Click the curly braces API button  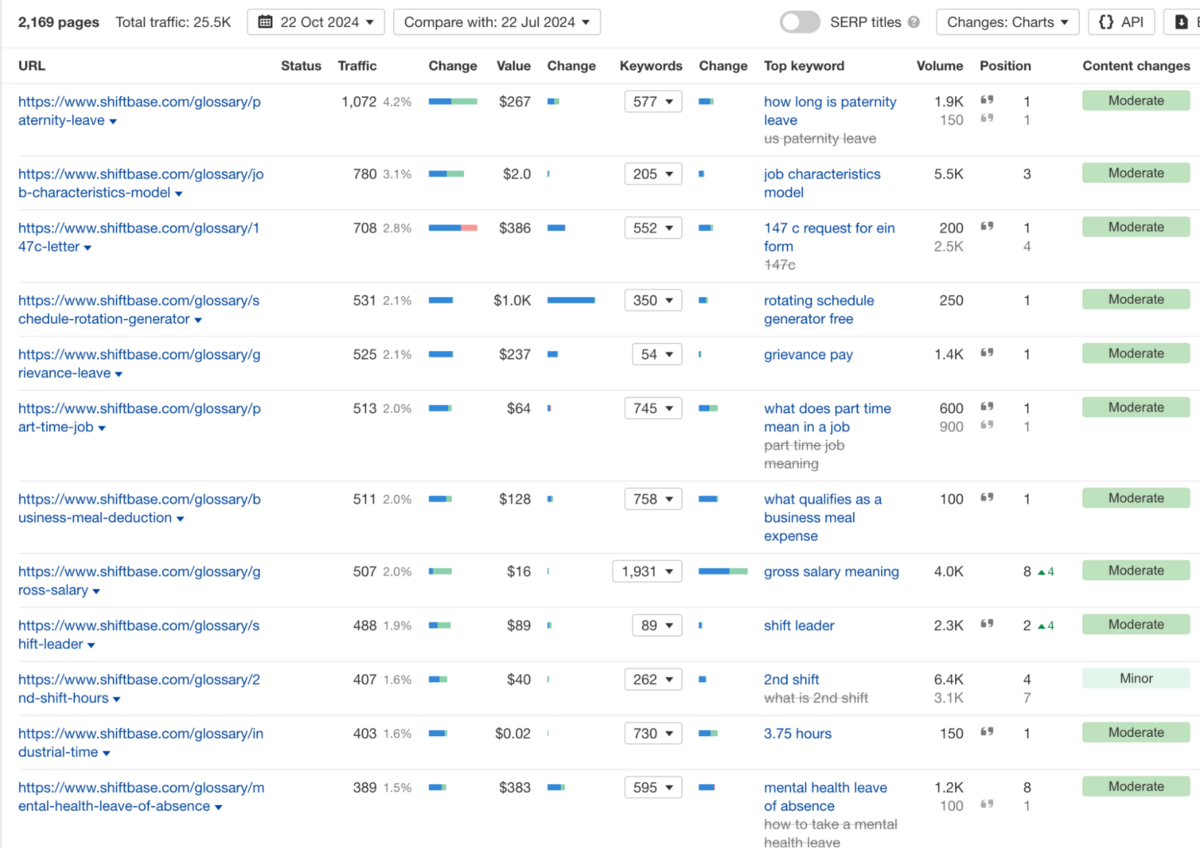[1106, 22]
